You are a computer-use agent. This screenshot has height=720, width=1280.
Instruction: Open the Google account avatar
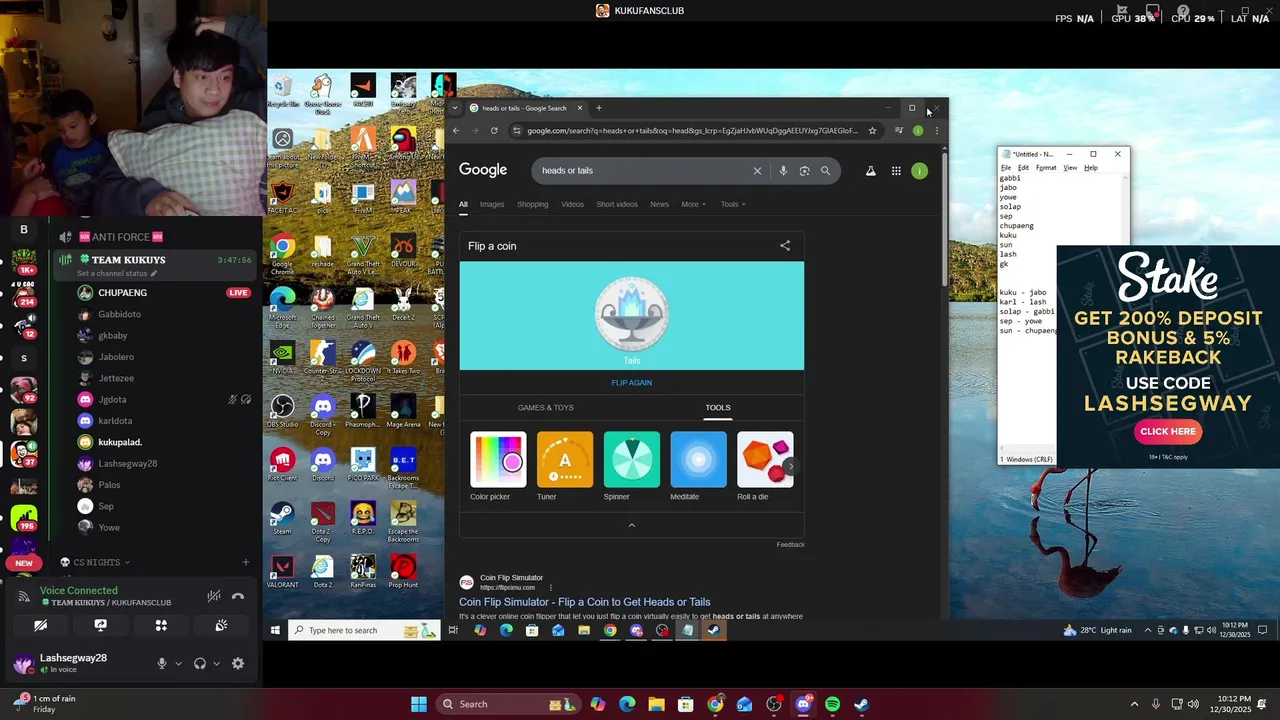919,171
